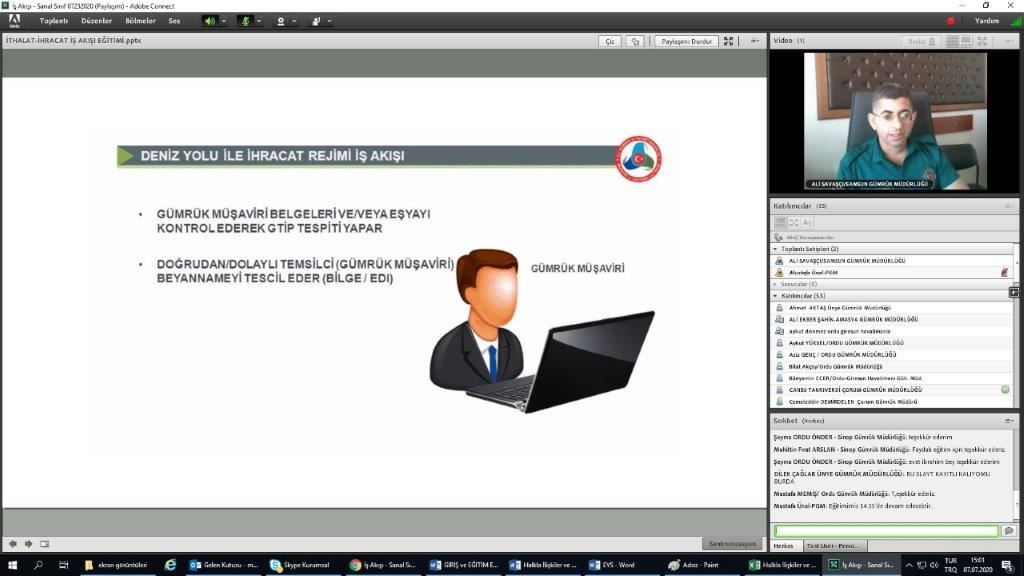Screen dimensions: 1024x576
Task: Click into the chat message input field
Action: click(885, 531)
